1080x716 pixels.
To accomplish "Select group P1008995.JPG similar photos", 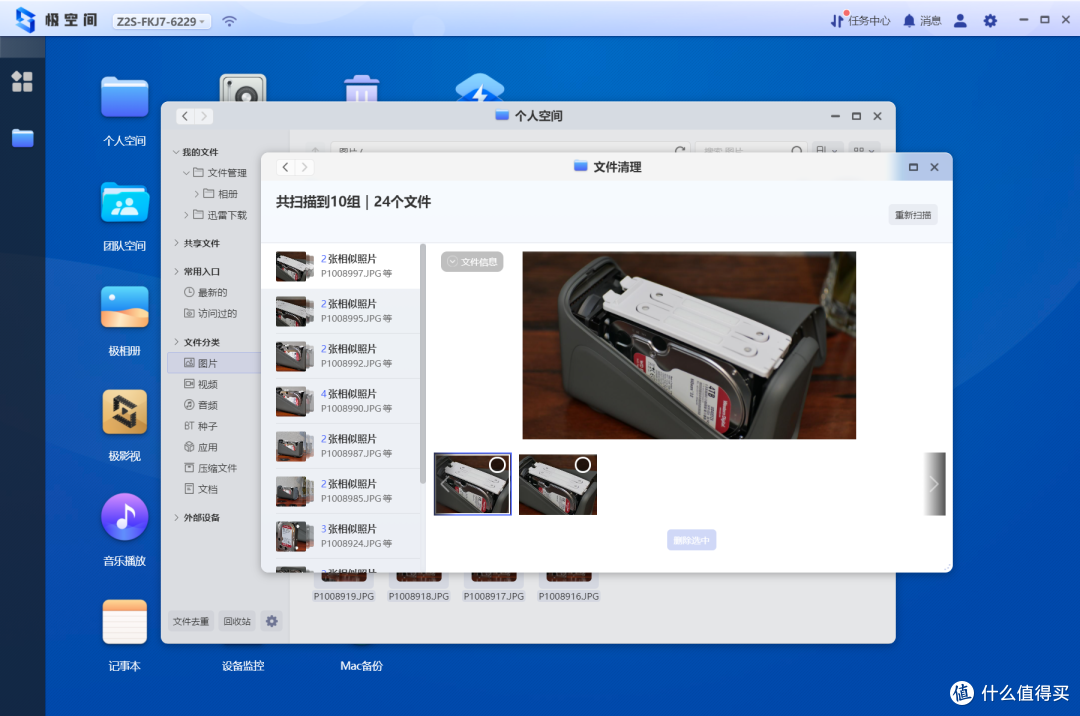I will tap(342, 310).
